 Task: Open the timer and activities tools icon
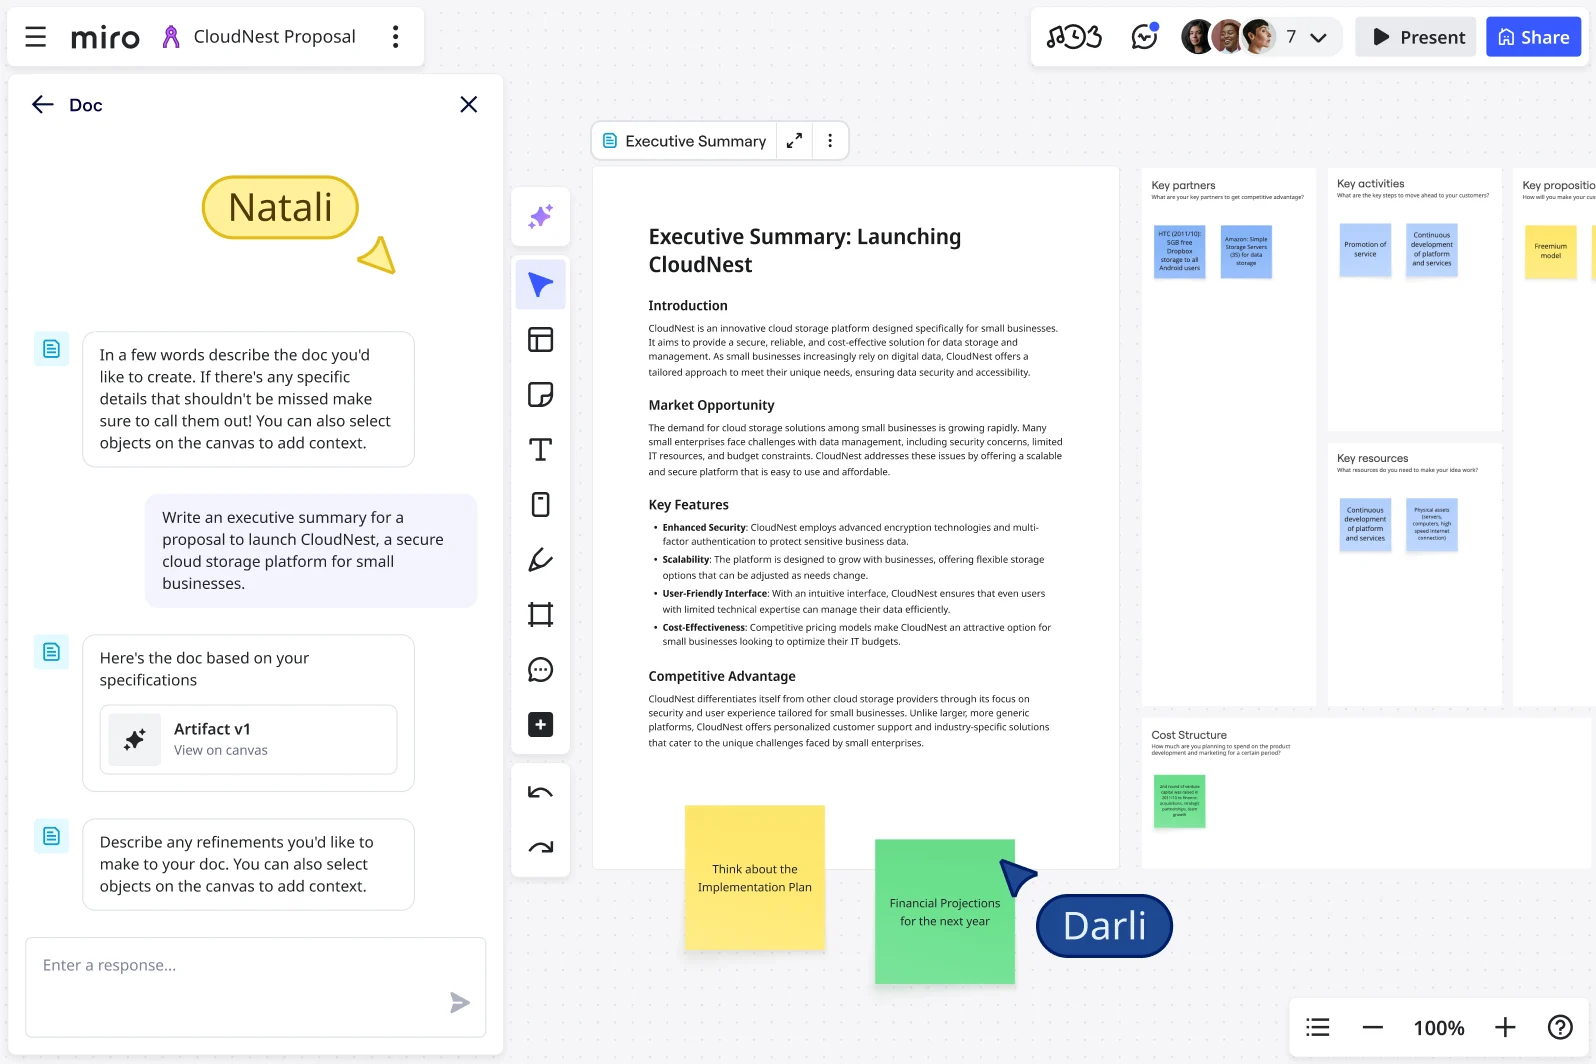point(1074,37)
